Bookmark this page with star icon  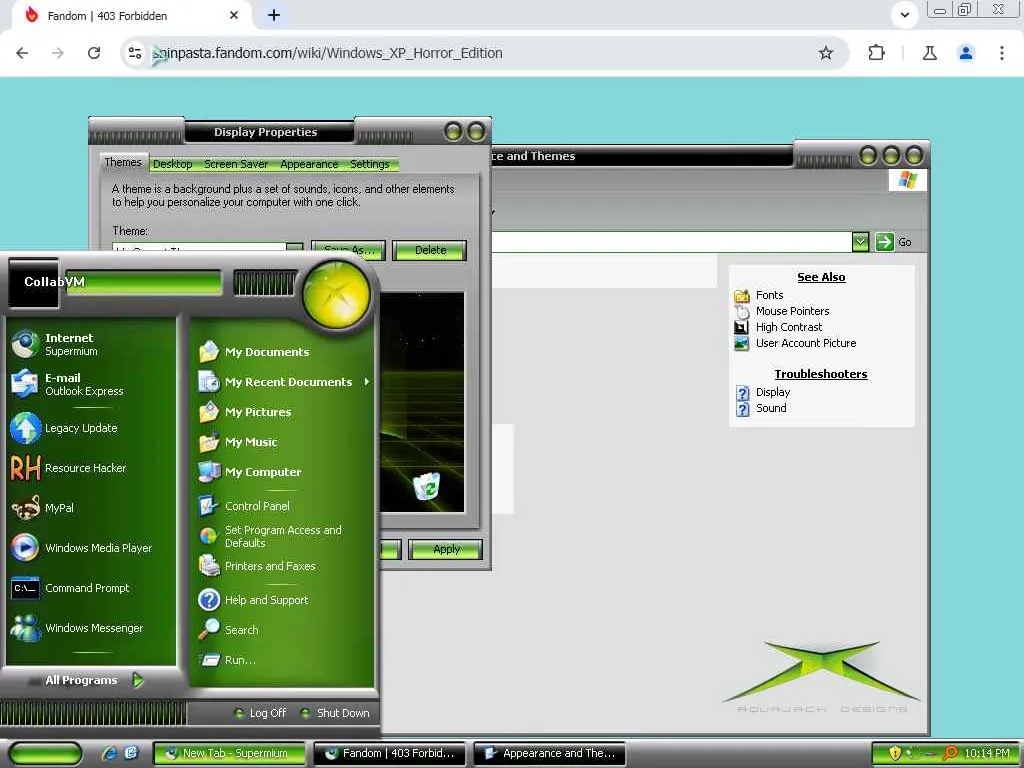click(x=825, y=53)
